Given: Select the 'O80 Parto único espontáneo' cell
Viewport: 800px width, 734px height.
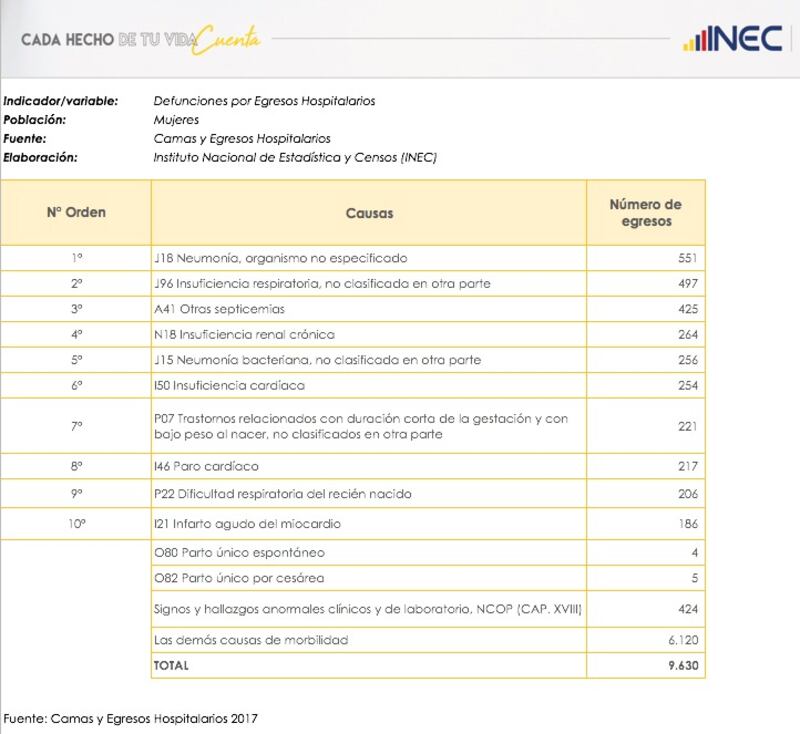Looking at the screenshot, I should [x=369, y=552].
